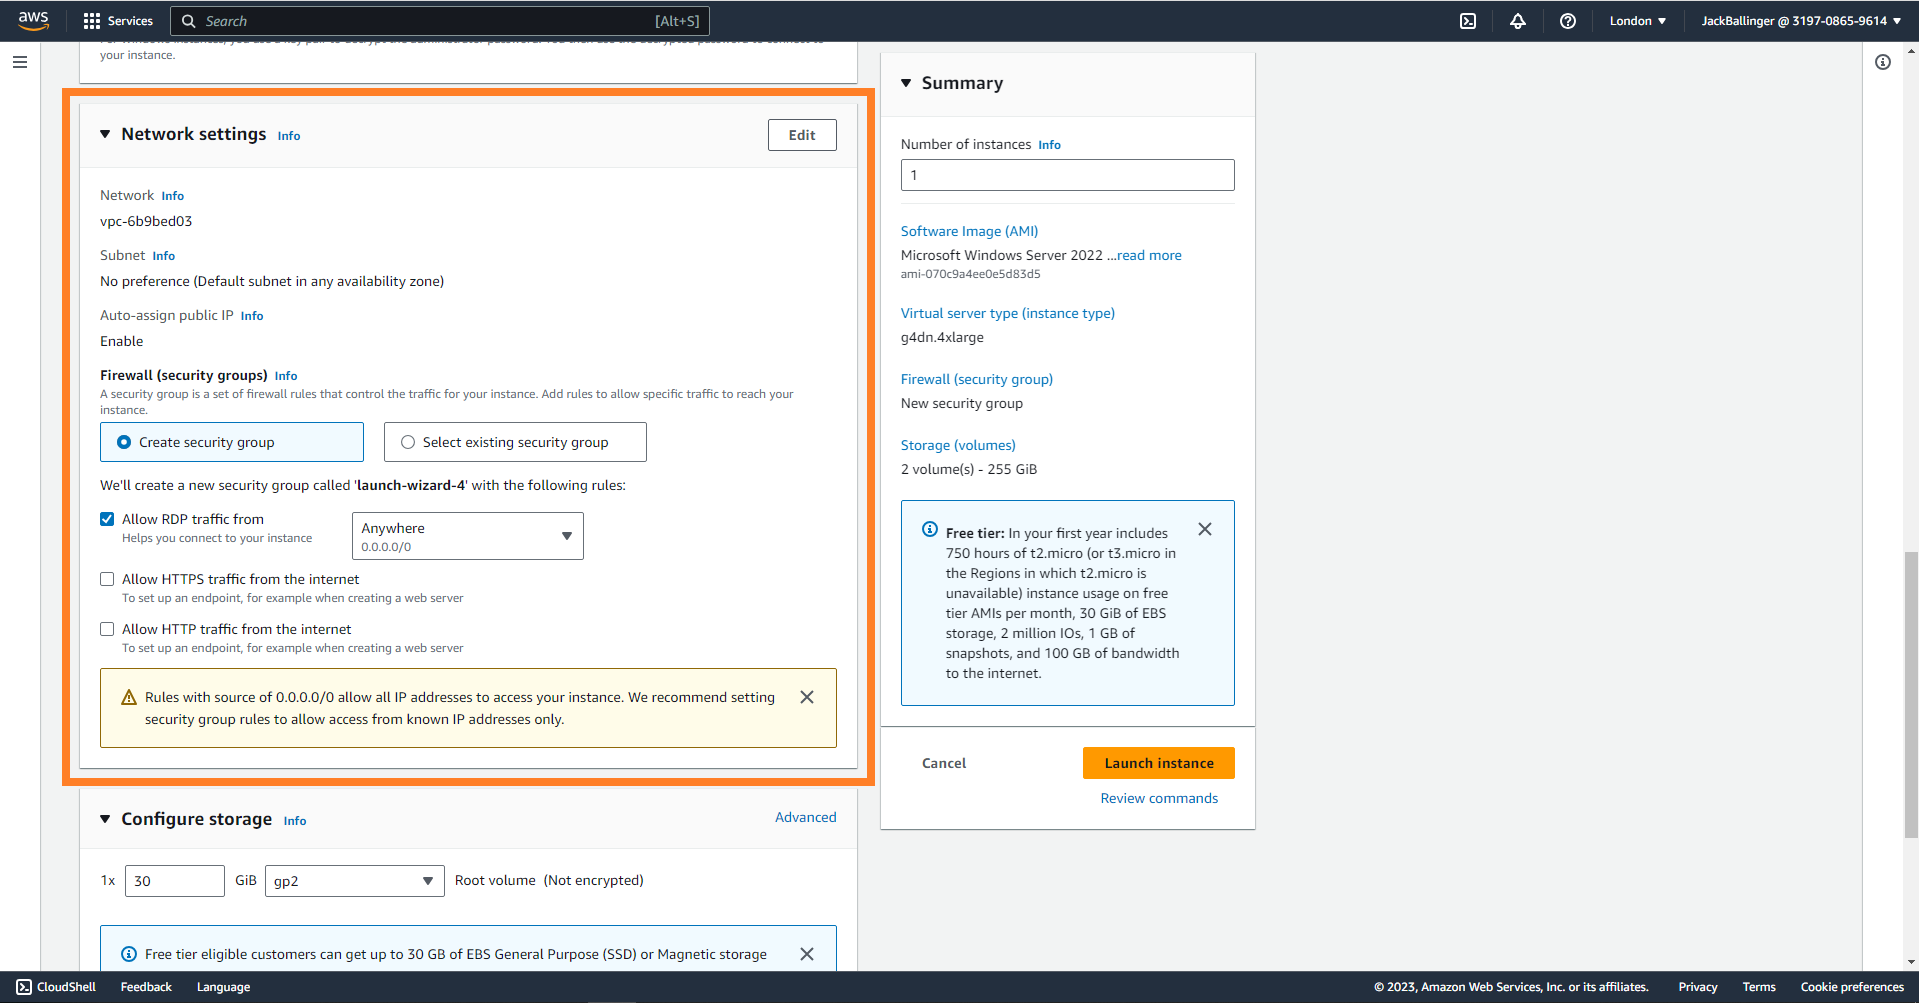The image size is (1919, 1003).
Task: Open the London region menu
Action: pyautogui.click(x=1637, y=21)
